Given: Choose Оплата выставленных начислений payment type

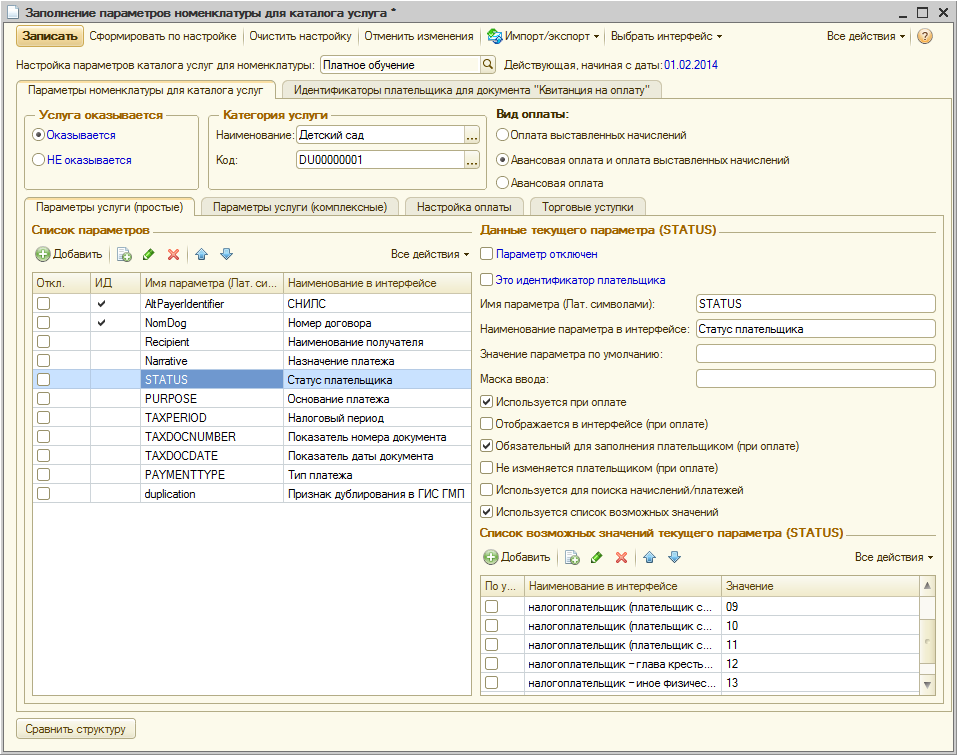Looking at the screenshot, I should click(502, 135).
